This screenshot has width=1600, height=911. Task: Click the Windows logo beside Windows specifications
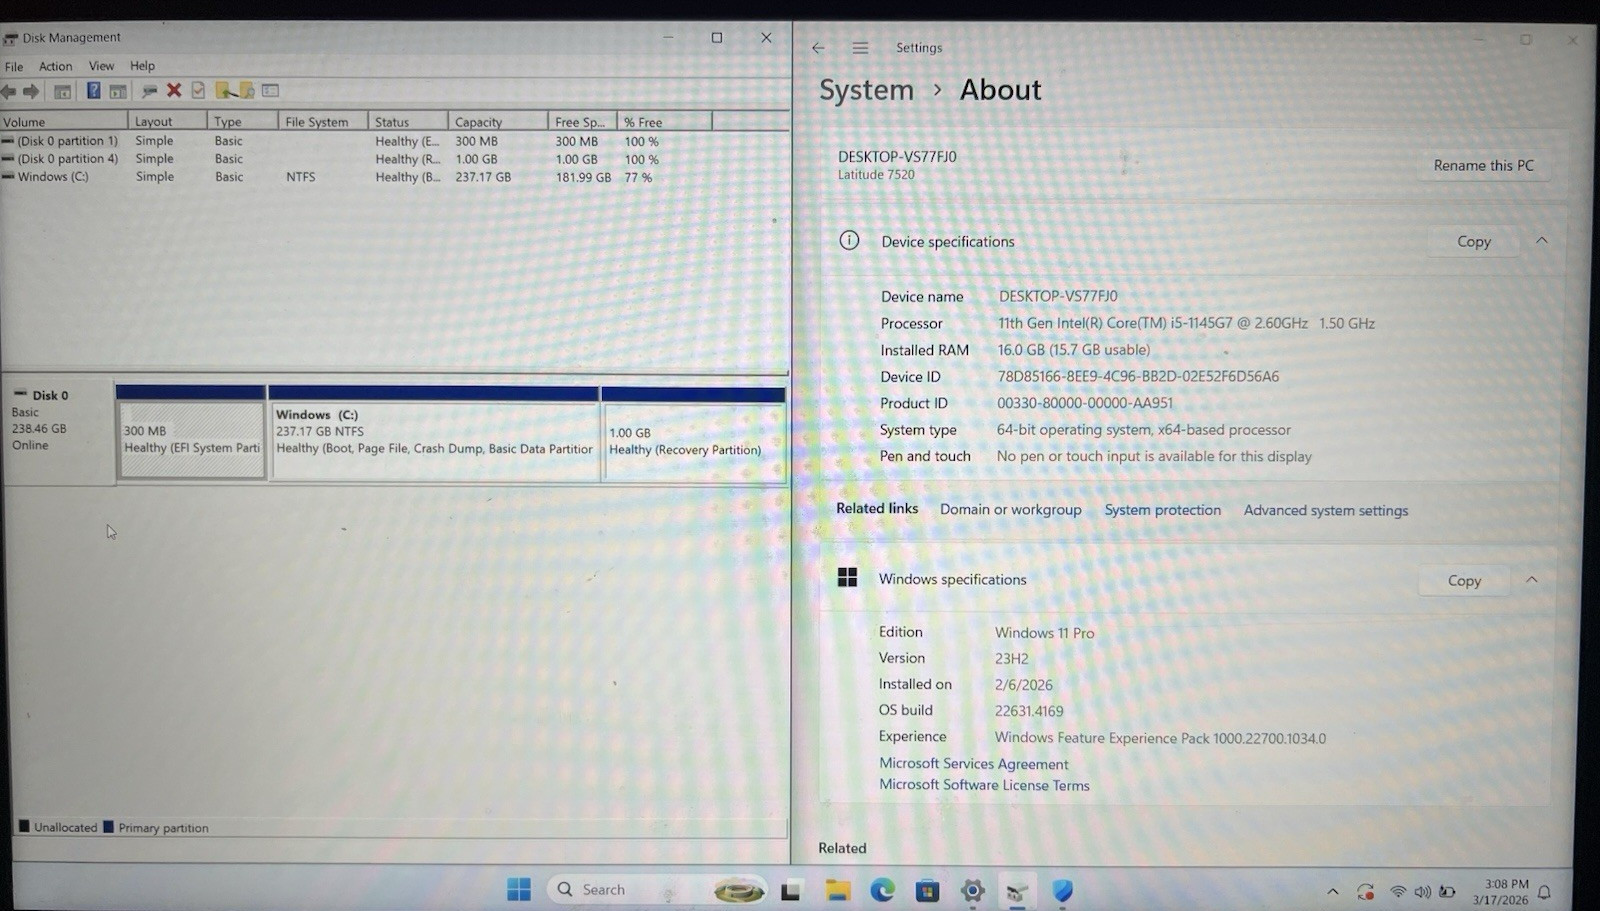coord(847,577)
